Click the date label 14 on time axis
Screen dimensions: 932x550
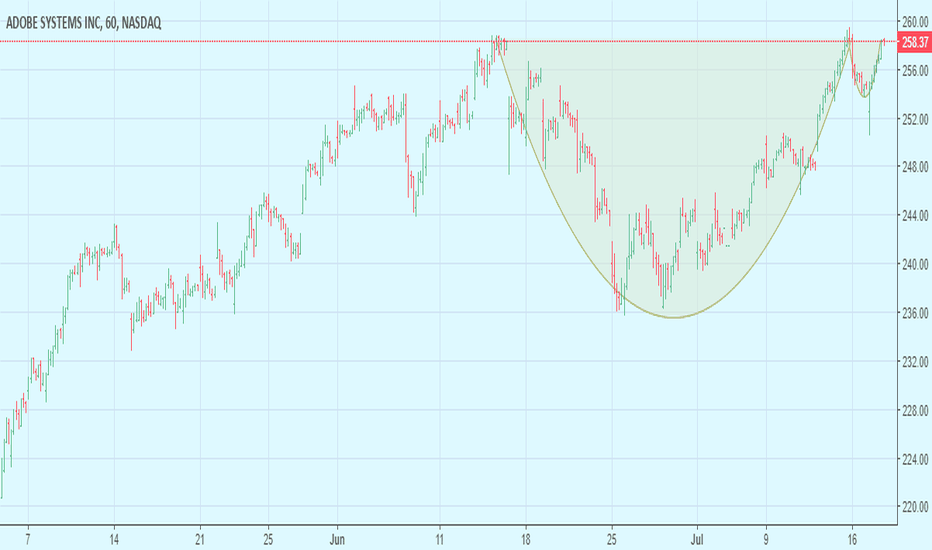114,540
